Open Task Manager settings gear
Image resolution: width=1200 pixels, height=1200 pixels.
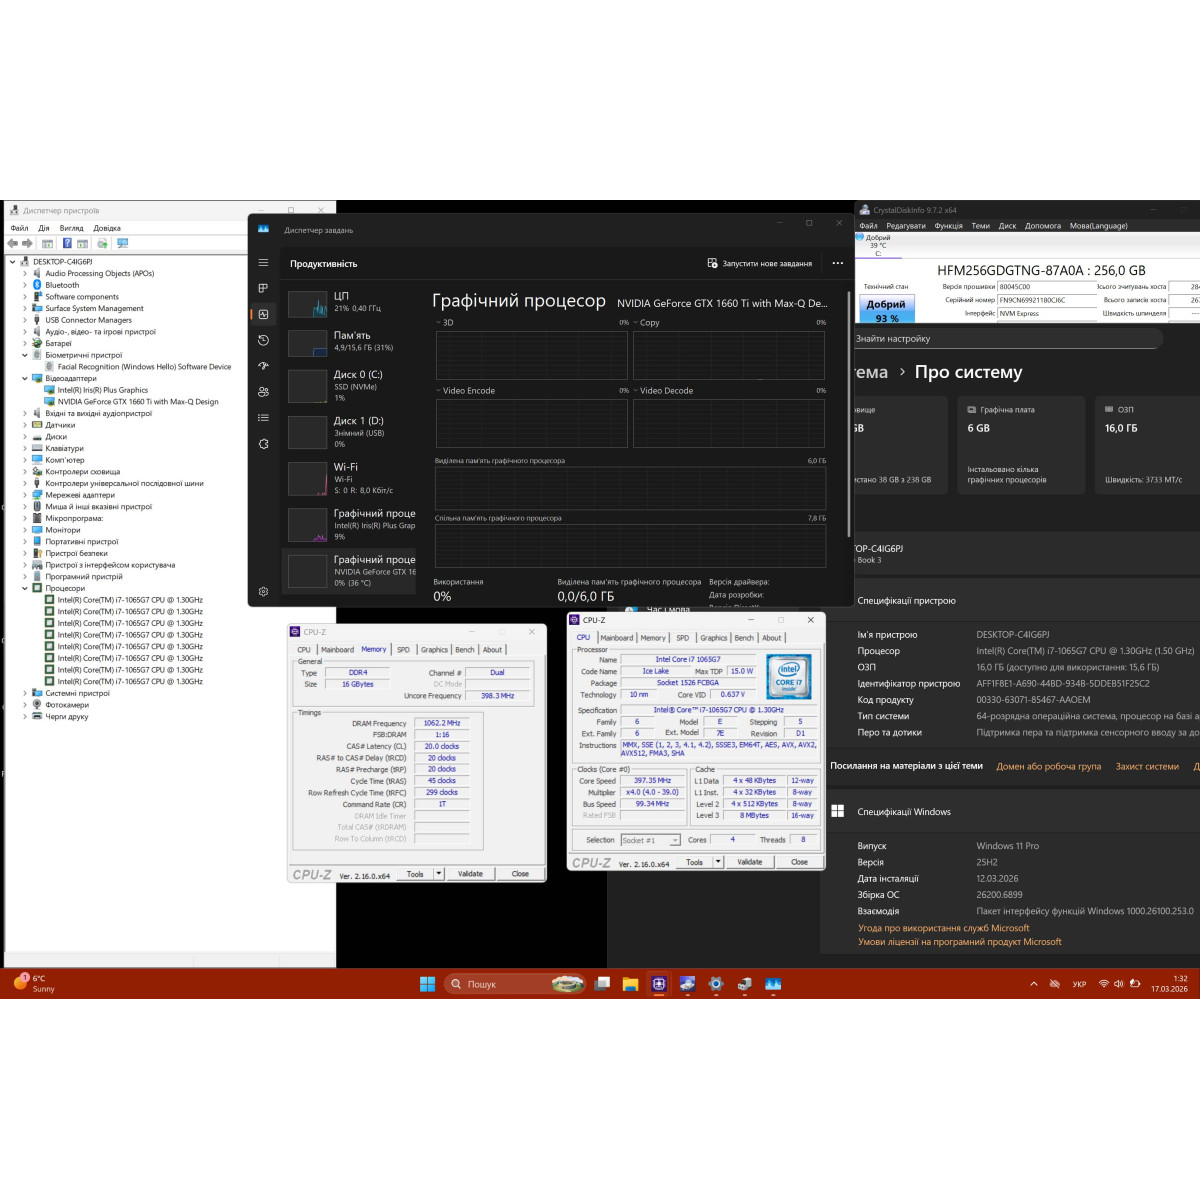click(x=263, y=592)
